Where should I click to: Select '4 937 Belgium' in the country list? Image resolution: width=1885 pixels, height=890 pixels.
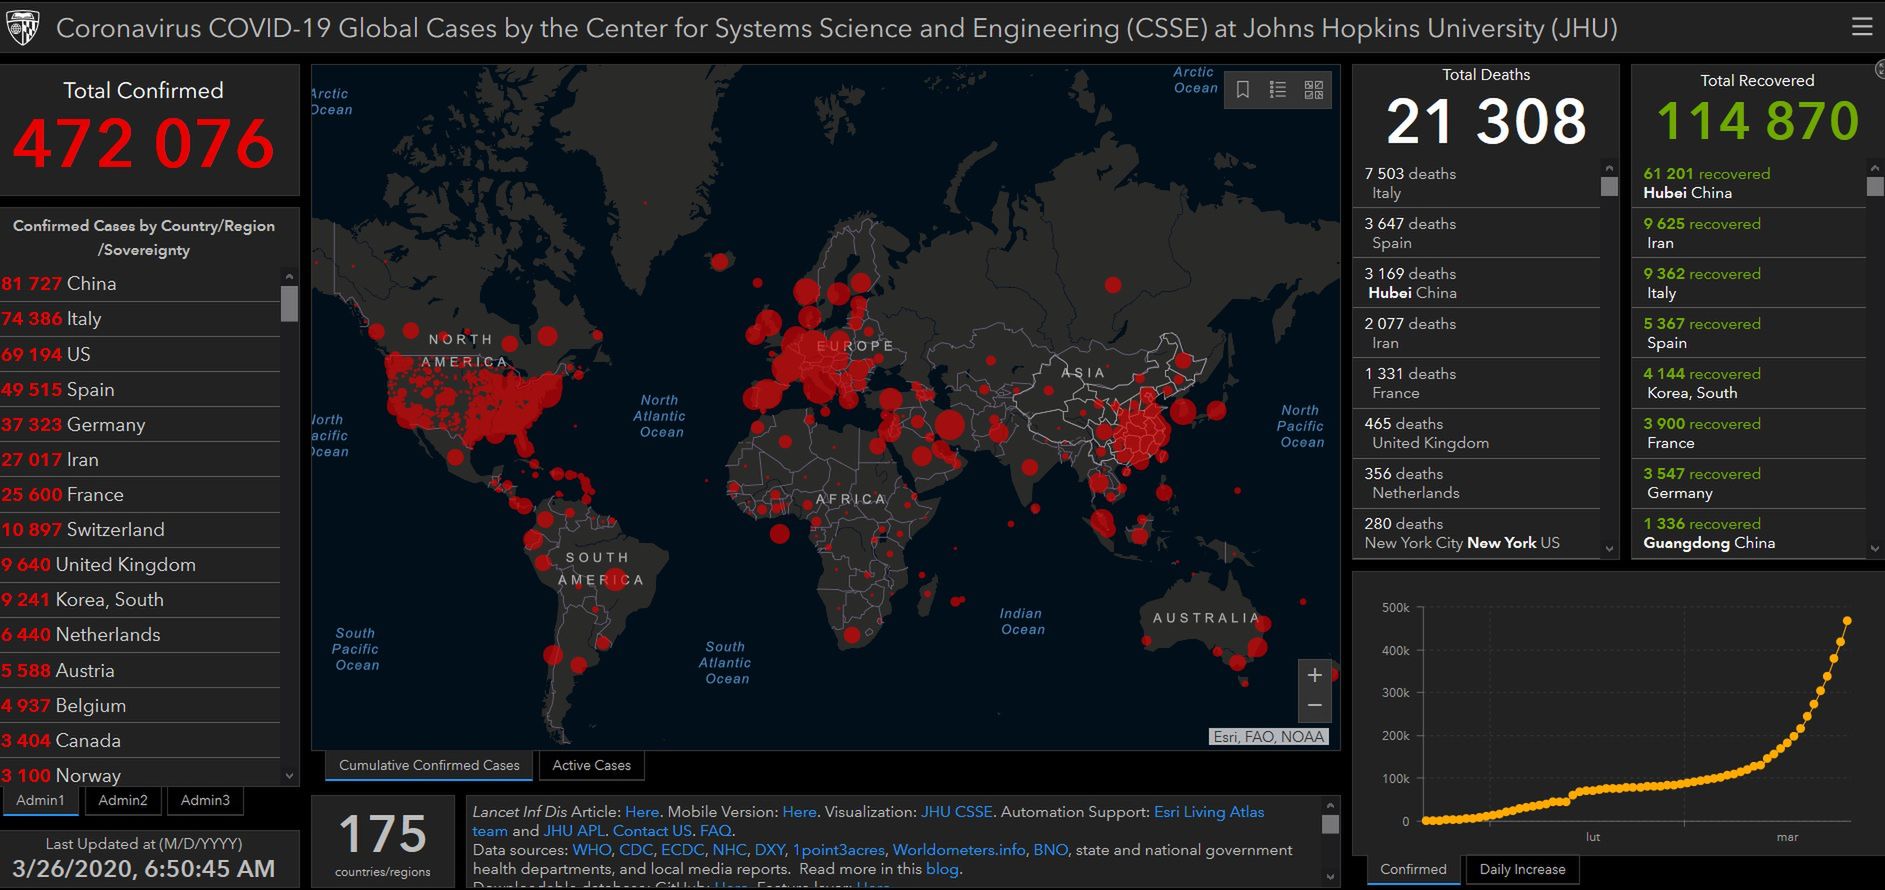point(140,705)
